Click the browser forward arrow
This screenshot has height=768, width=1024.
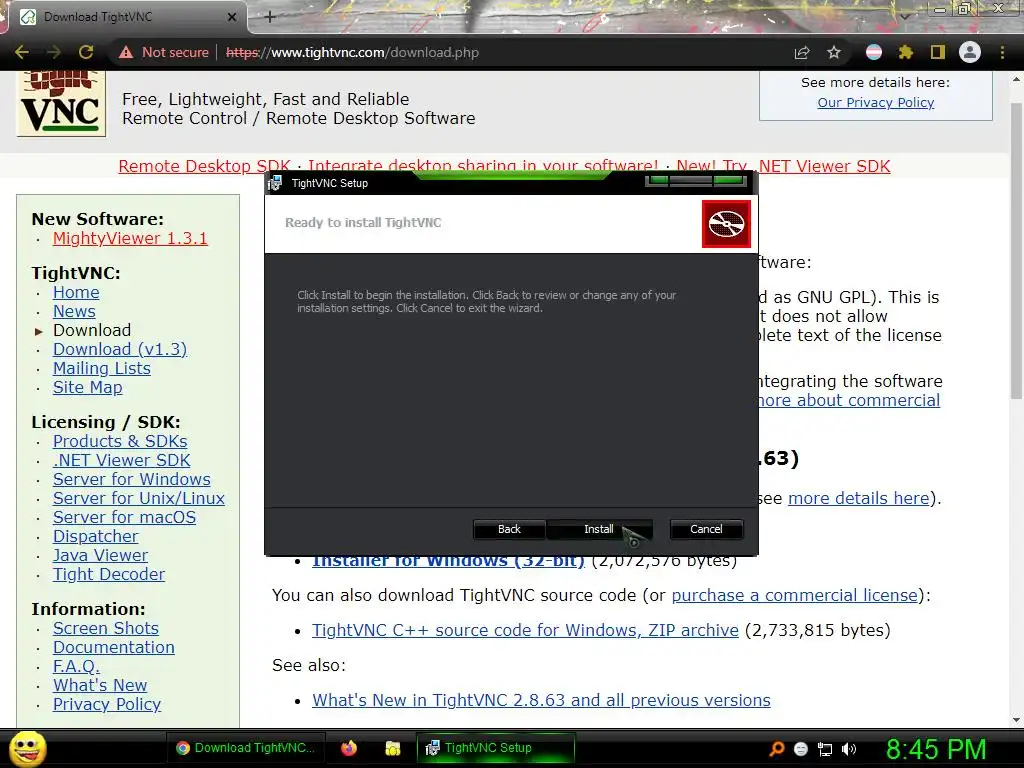click(x=54, y=52)
